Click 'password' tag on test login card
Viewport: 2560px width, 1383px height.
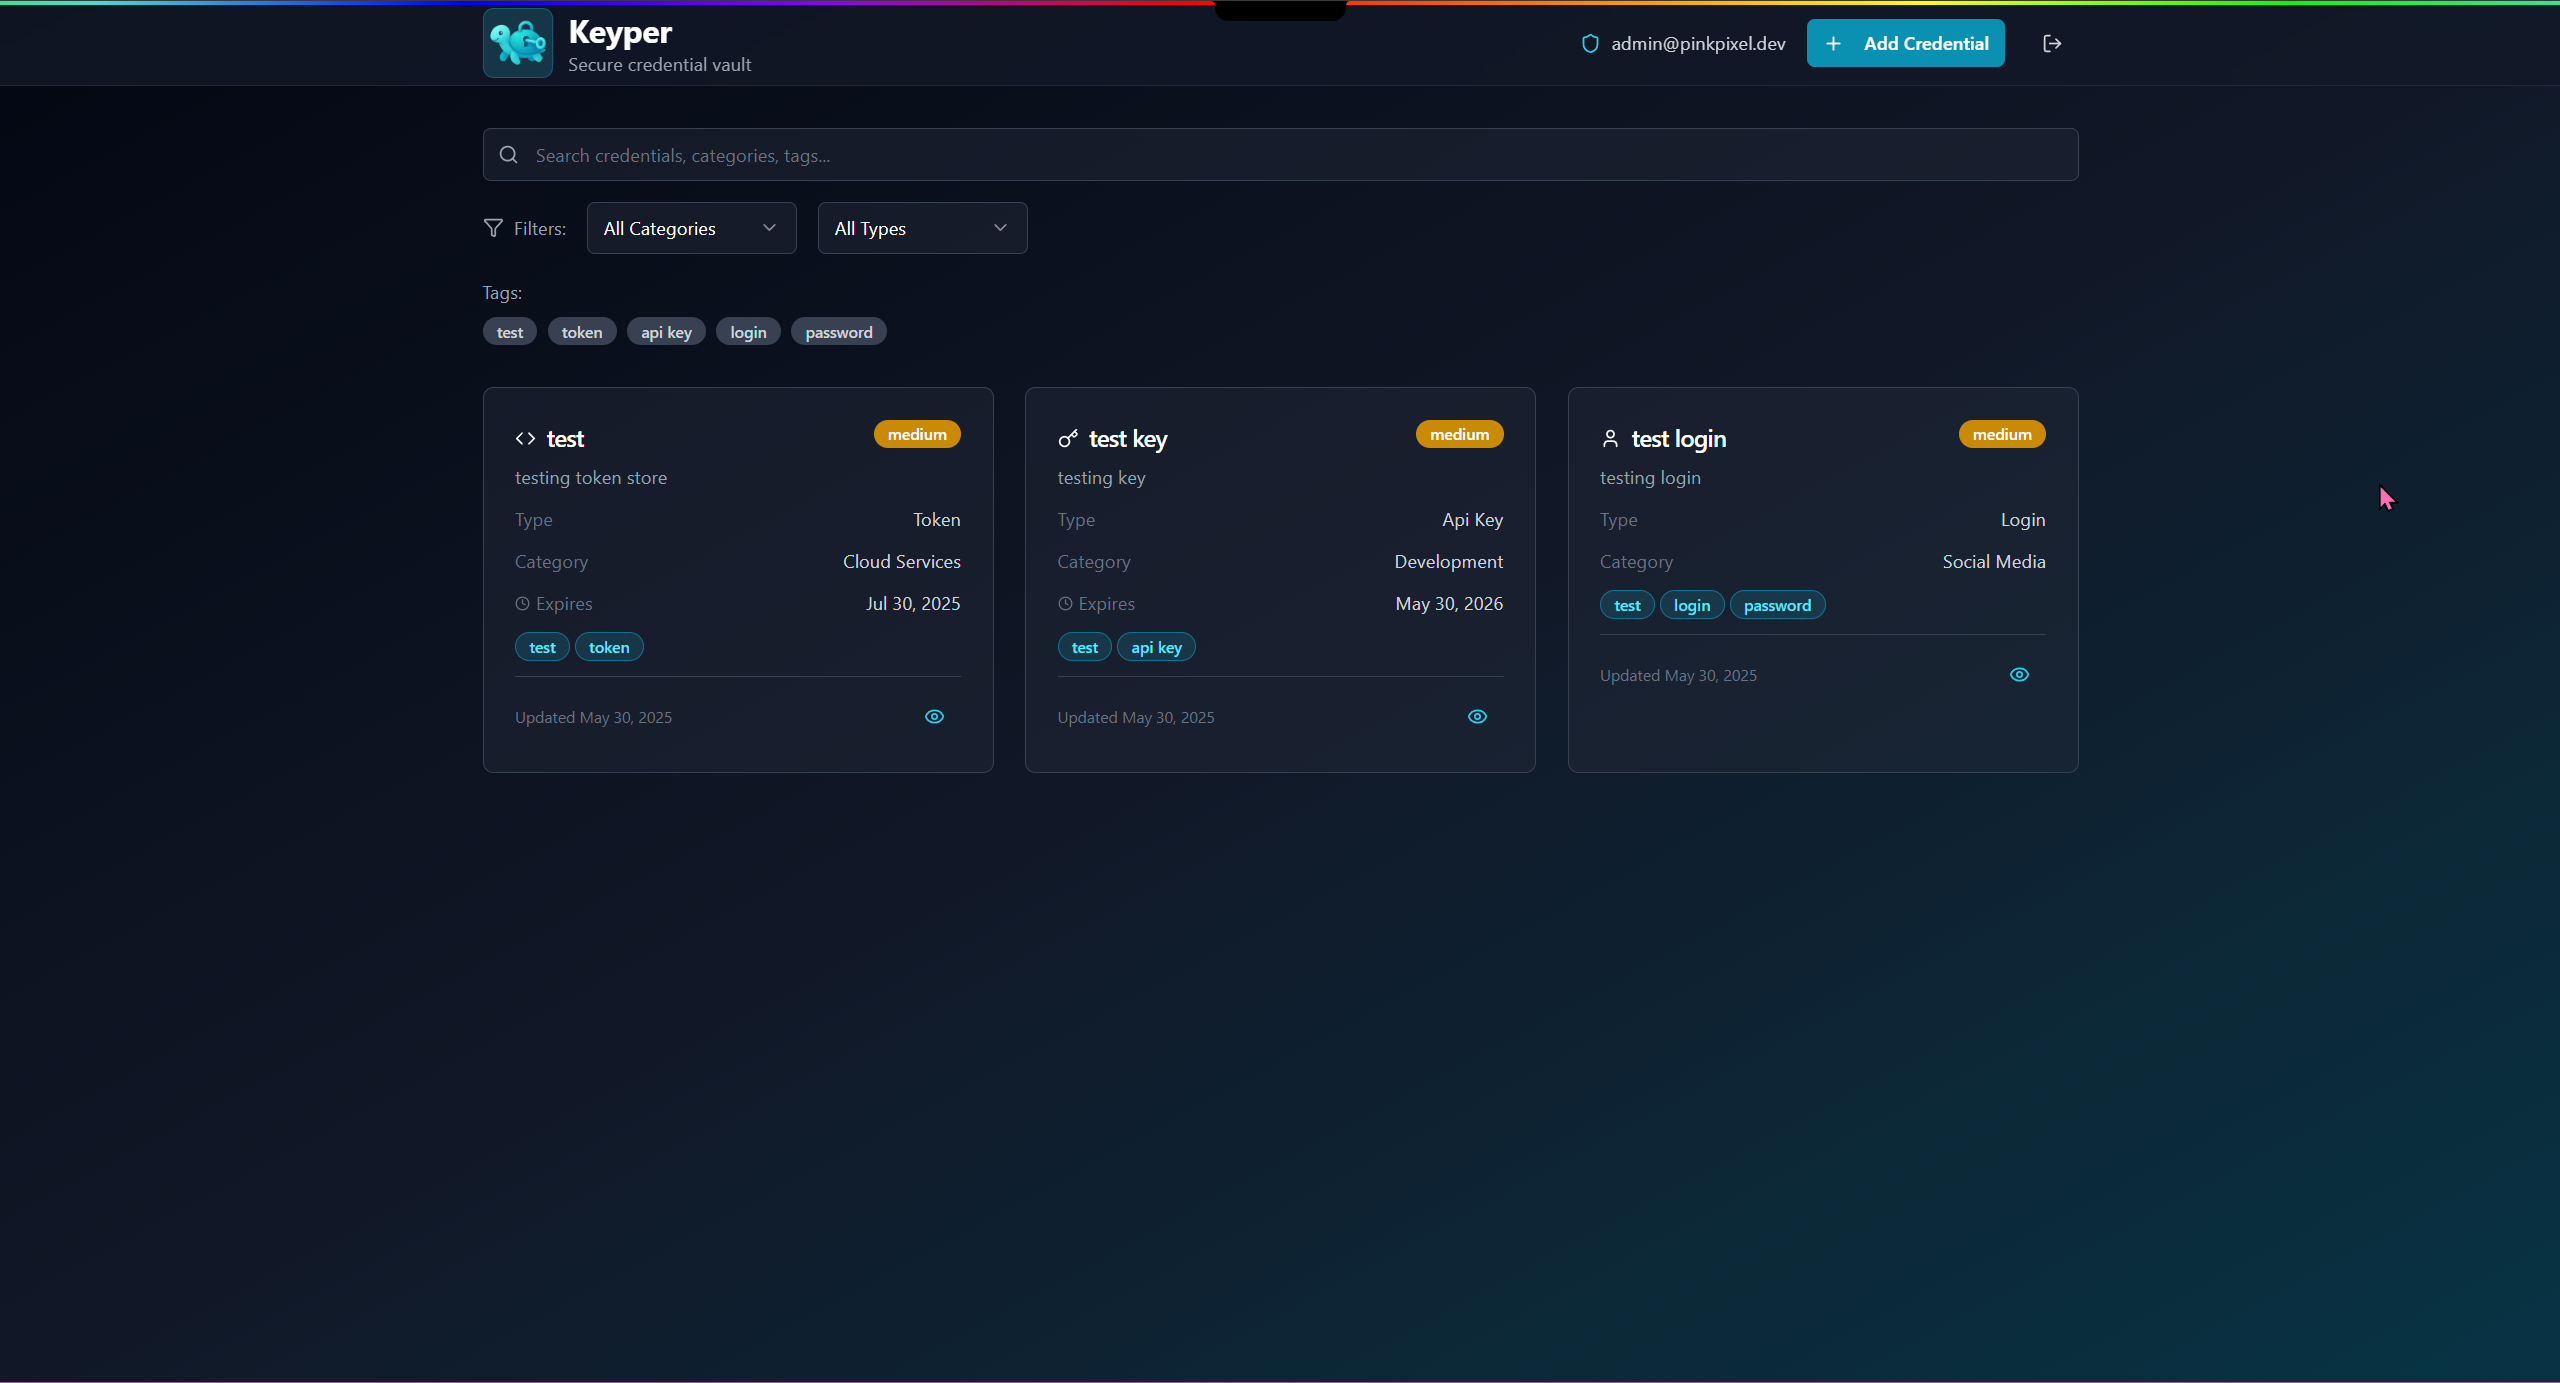coord(1777,605)
